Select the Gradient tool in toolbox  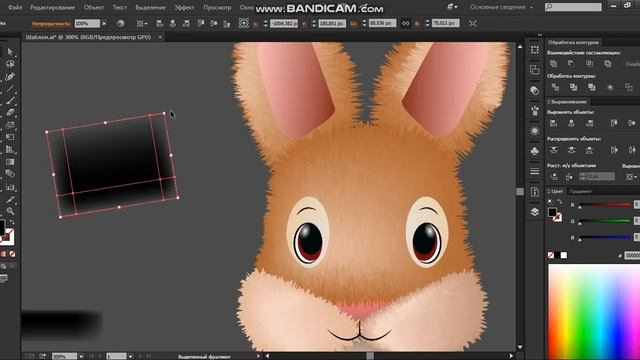pyautogui.click(x=10, y=162)
